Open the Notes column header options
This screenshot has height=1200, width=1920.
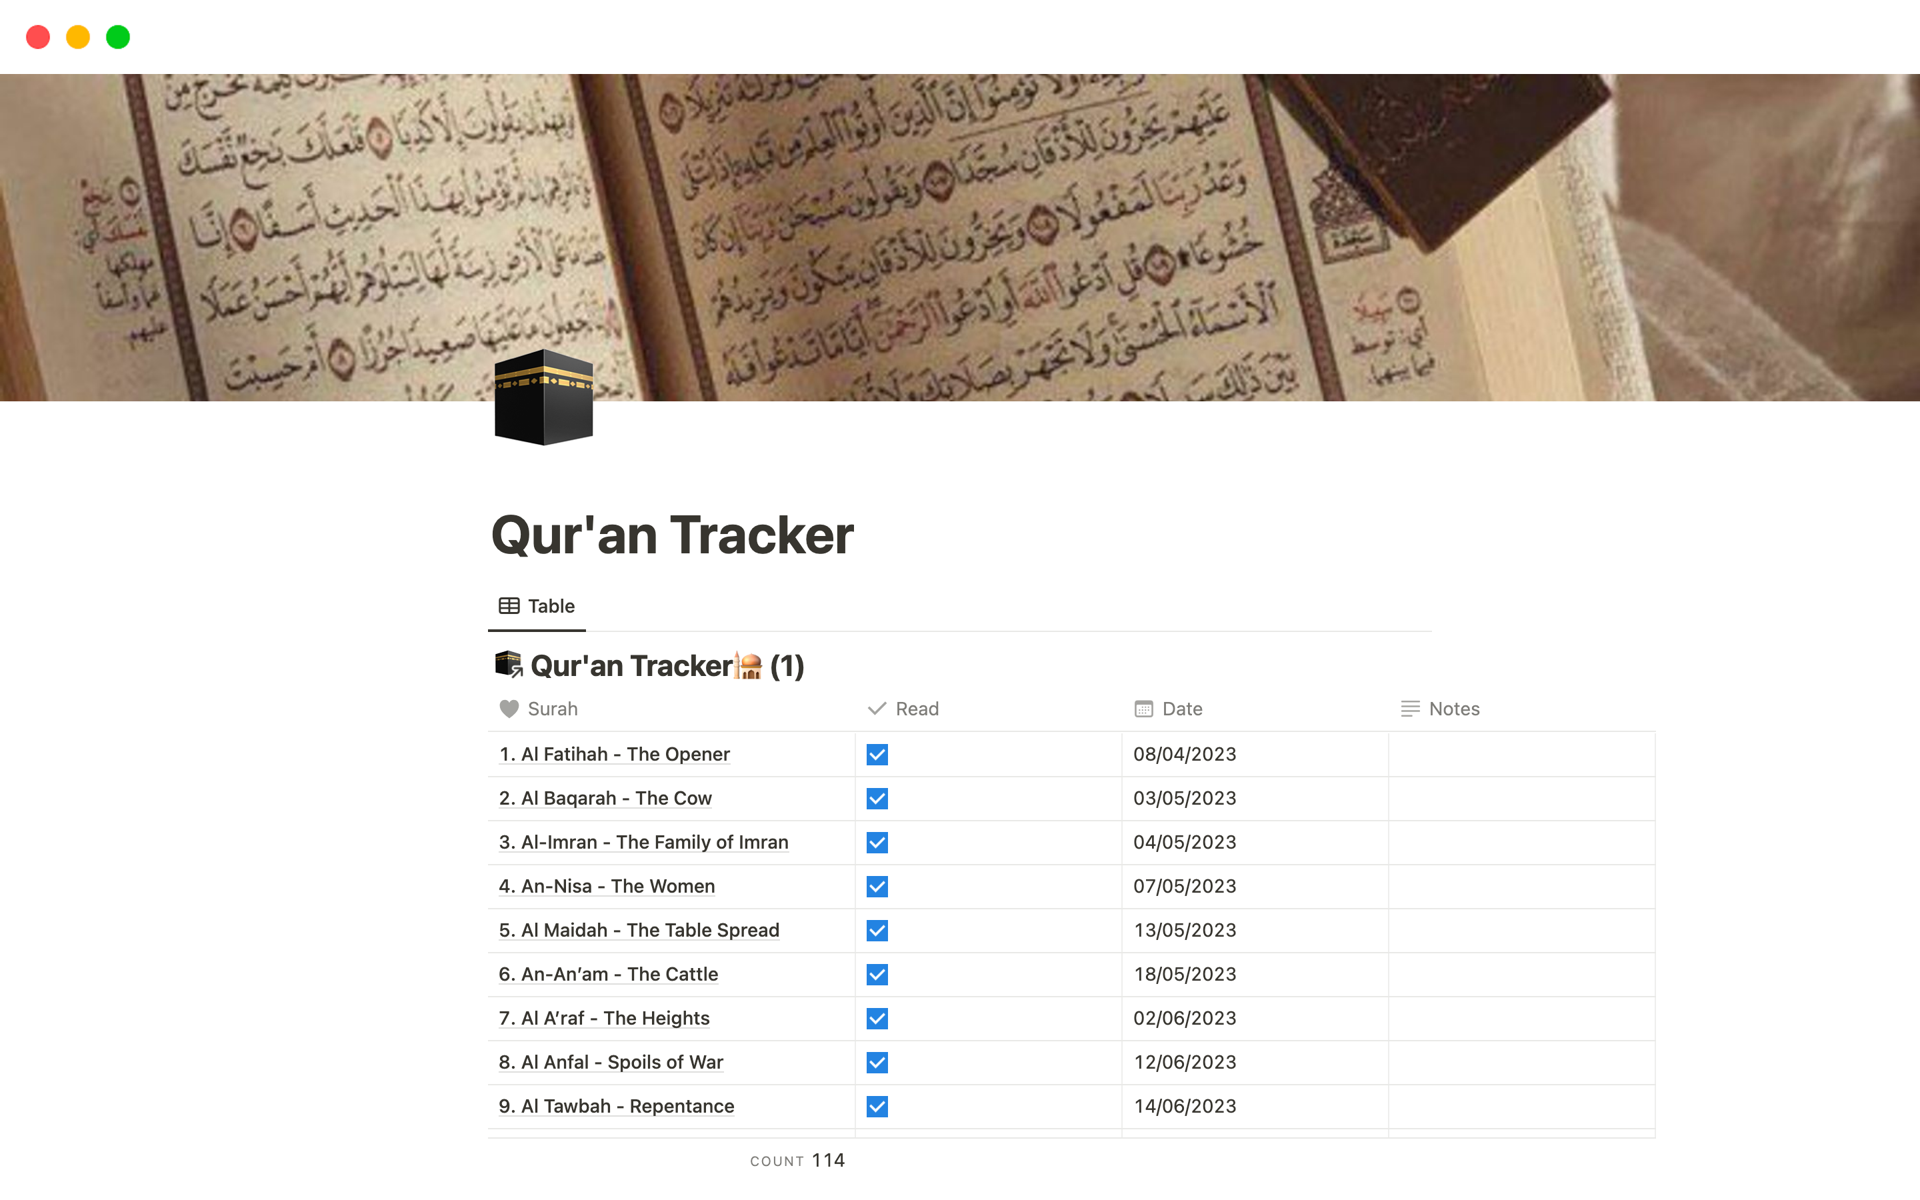point(1452,709)
